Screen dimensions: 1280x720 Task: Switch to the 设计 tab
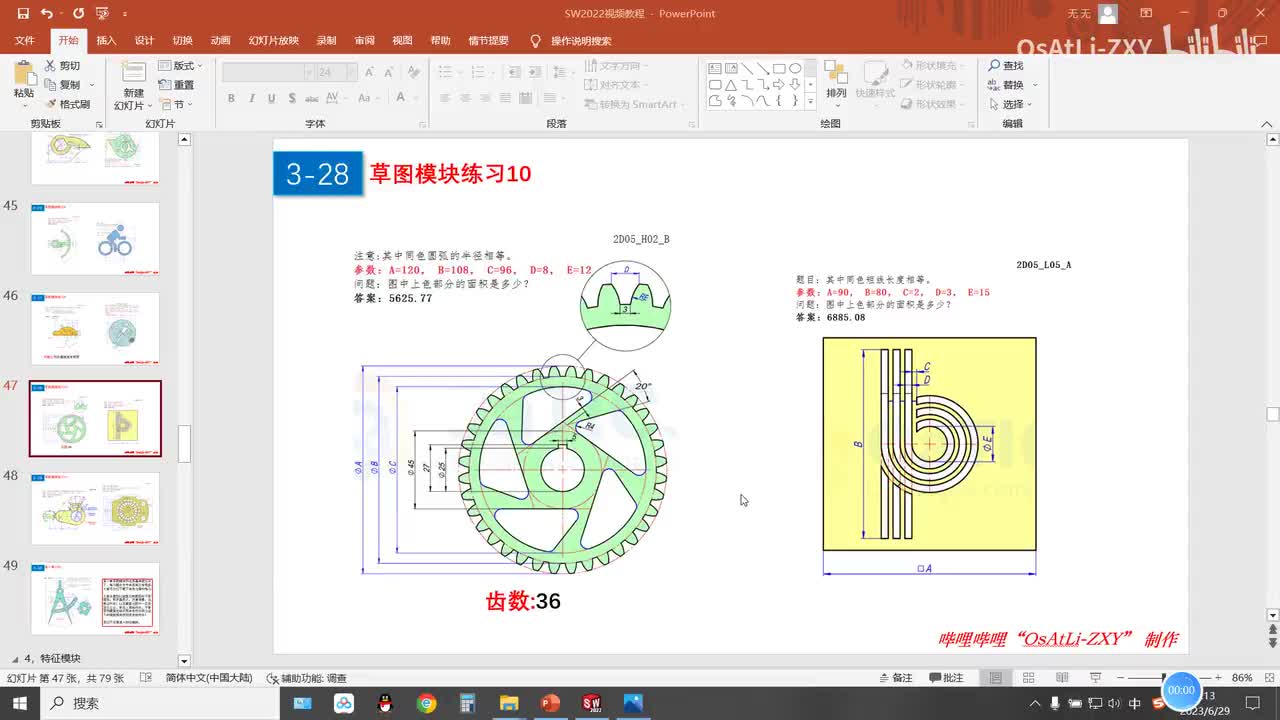click(x=144, y=41)
